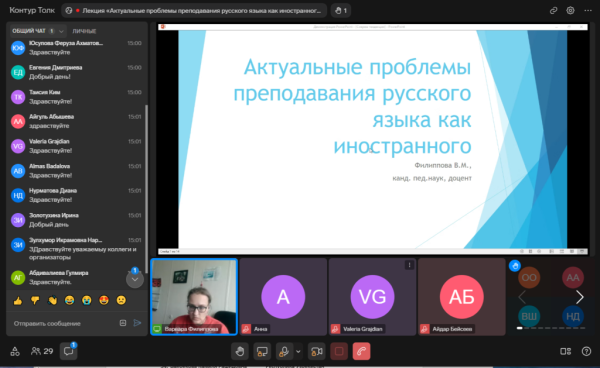
Task: Click the Контур Толк logo
Action: coord(32,10)
